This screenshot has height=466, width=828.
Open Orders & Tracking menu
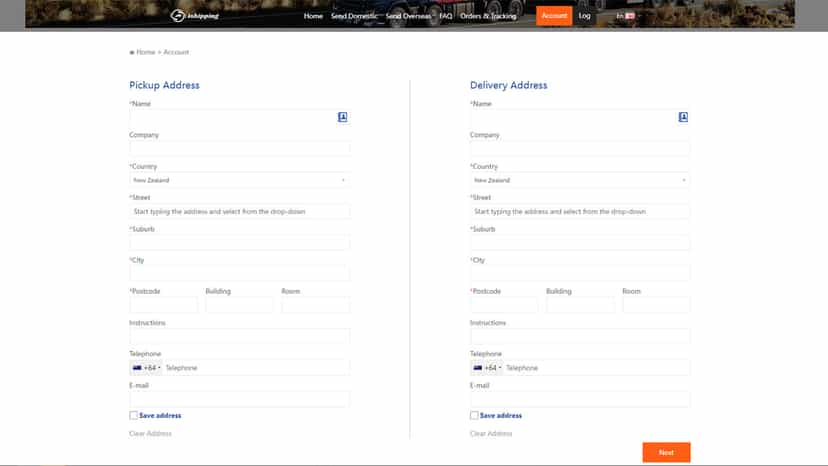pos(488,16)
